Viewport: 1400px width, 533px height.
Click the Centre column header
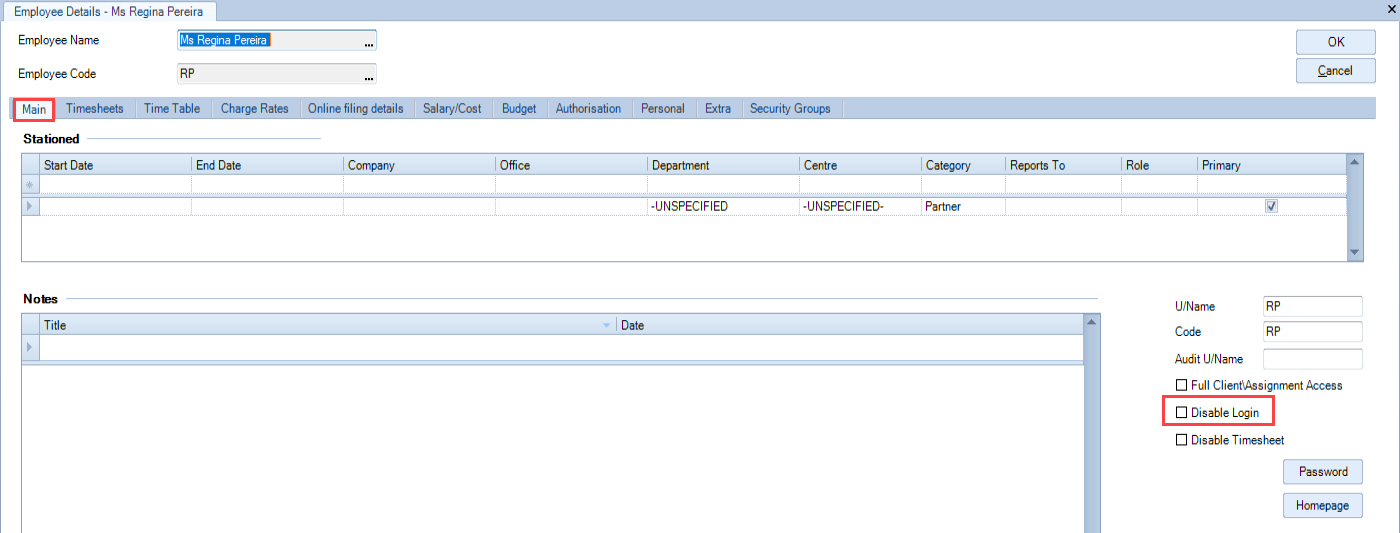(x=860, y=165)
